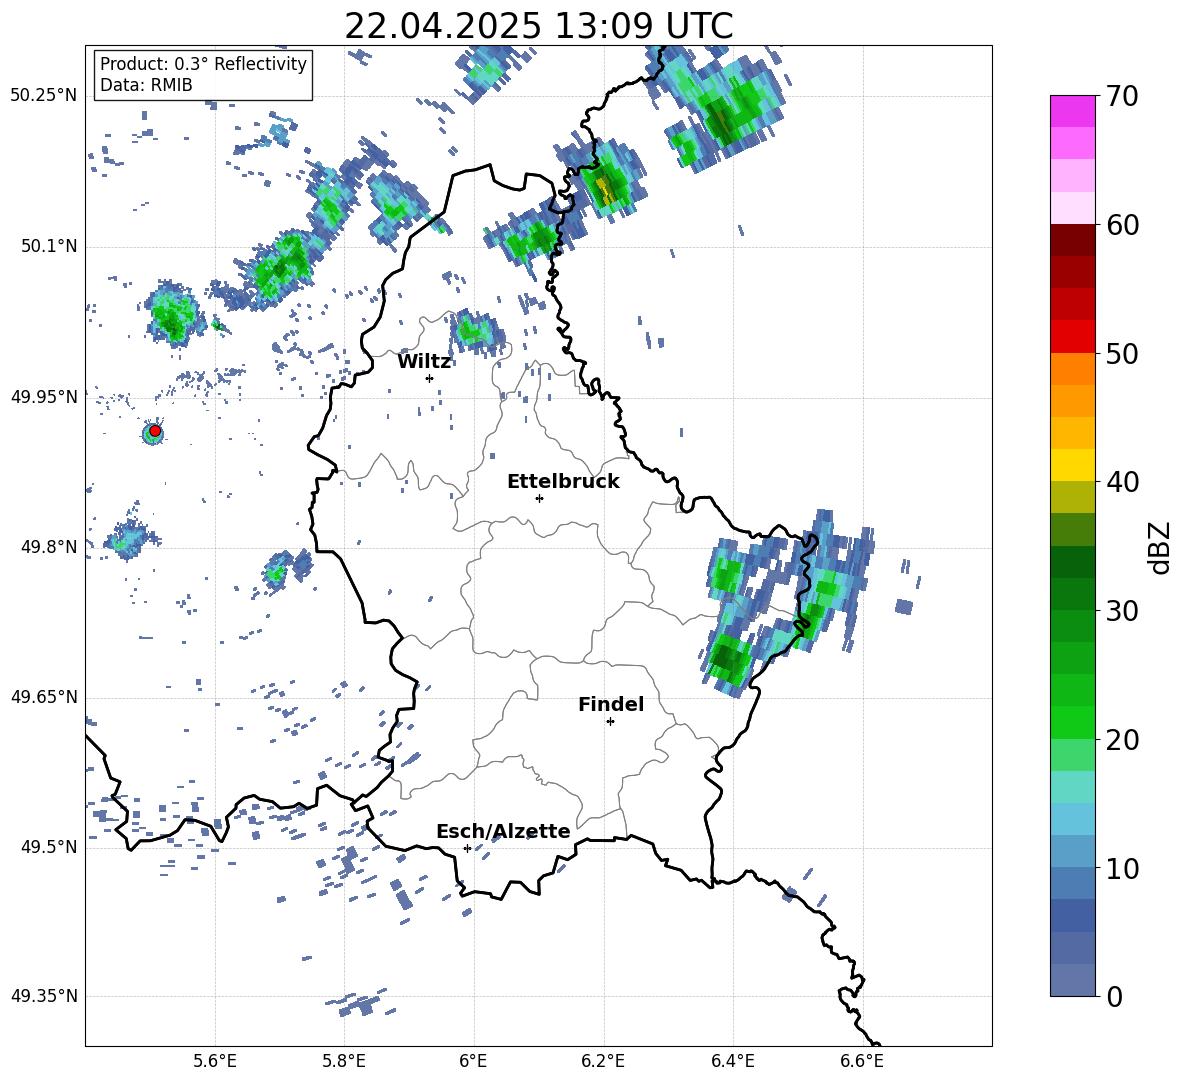Click the 6.4°E longitude tick label
The image size is (1184, 1081).
tap(732, 1061)
